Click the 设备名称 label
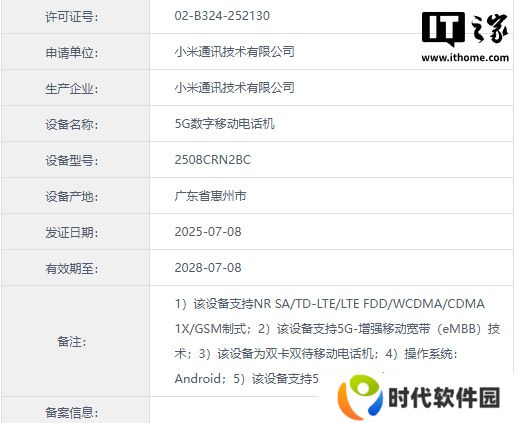Viewport: 519px width, 423px height. tap(72, 125)
